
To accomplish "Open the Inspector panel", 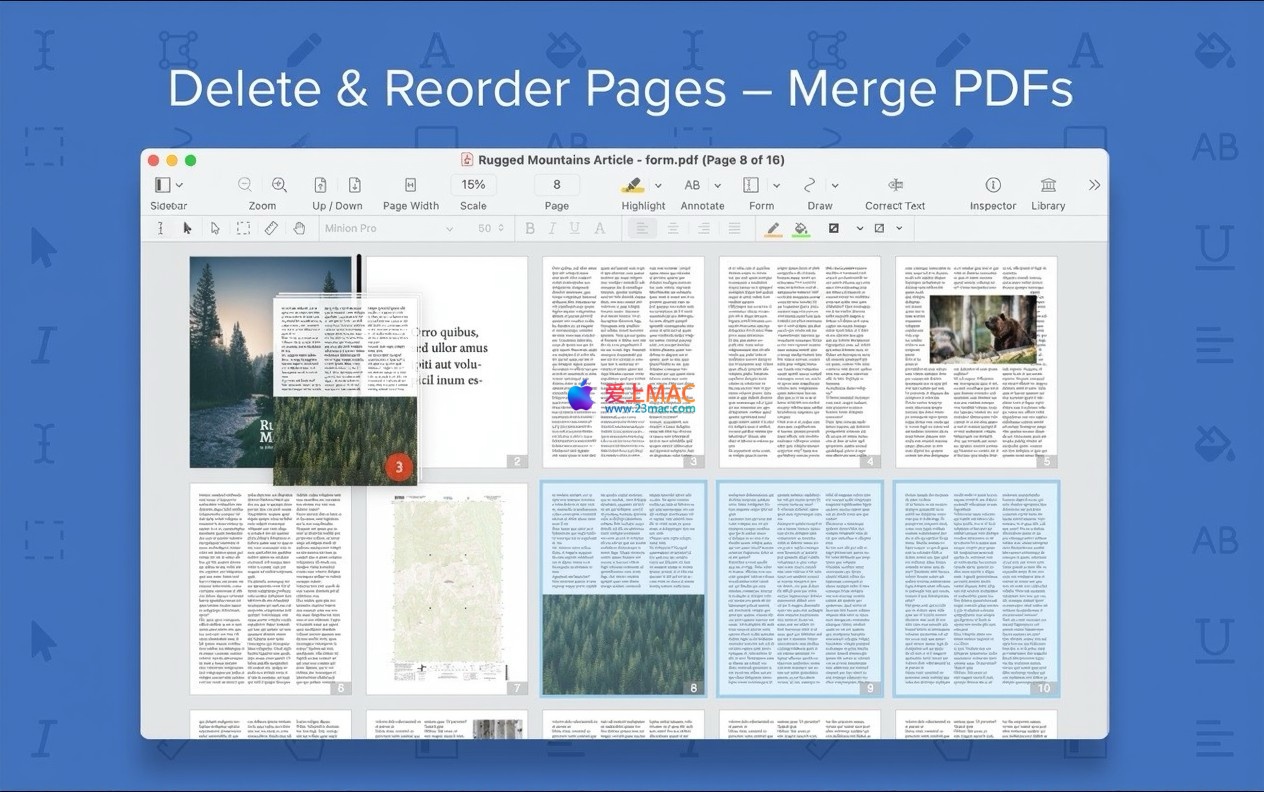I will (993, 185).
